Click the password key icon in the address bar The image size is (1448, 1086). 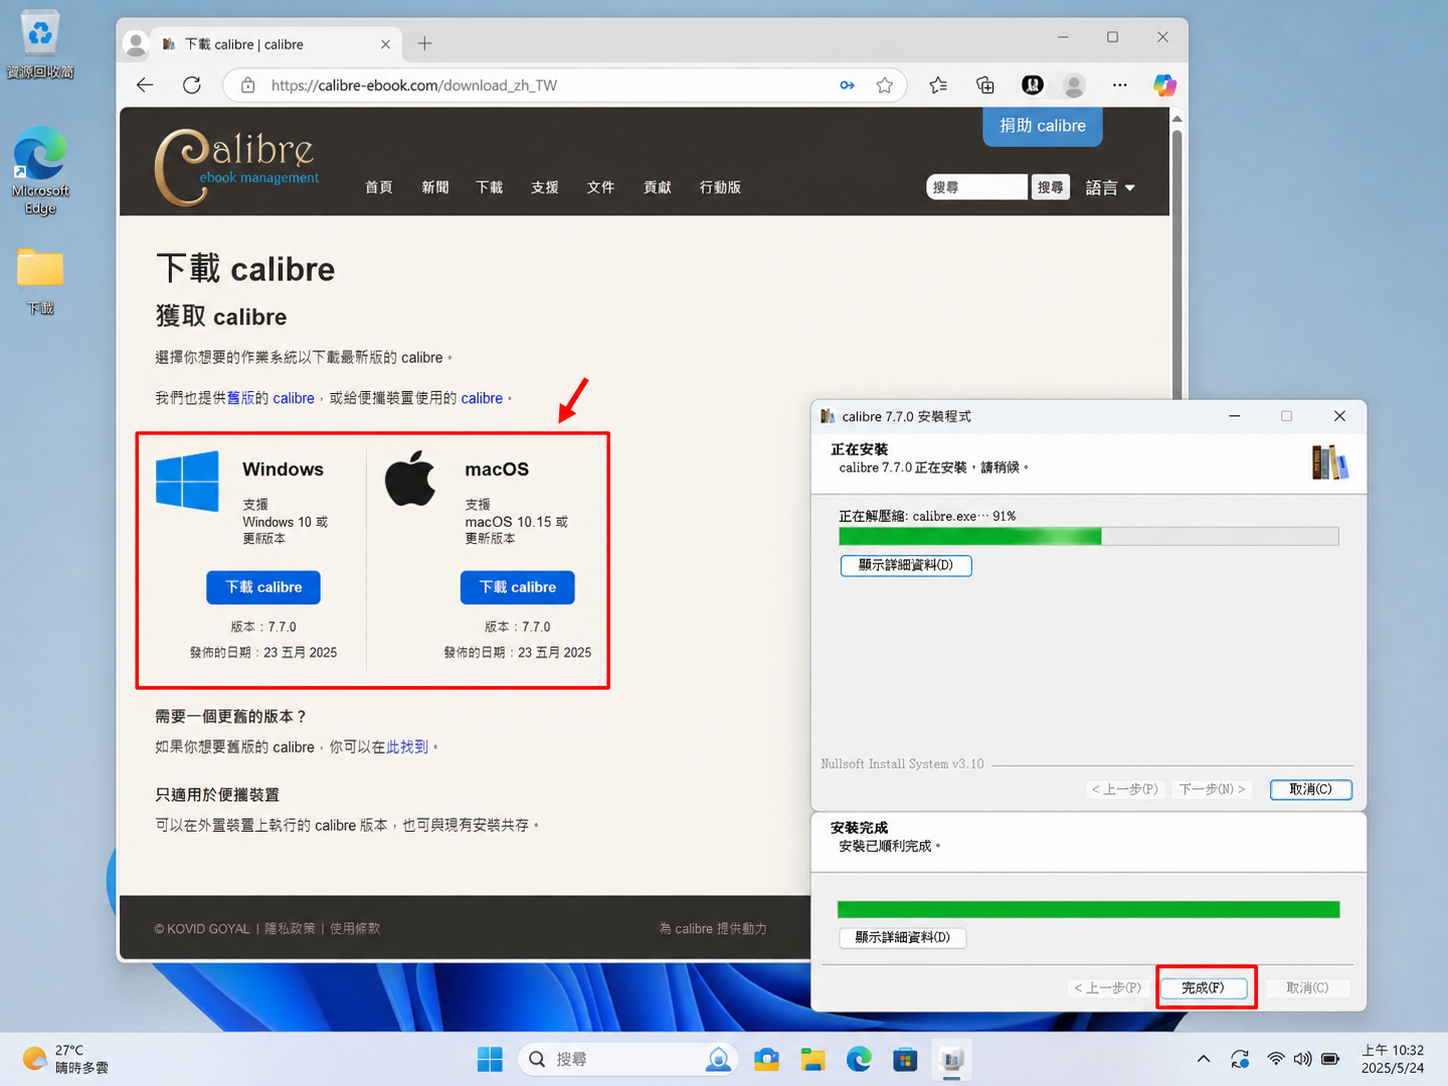pos(847,85)
